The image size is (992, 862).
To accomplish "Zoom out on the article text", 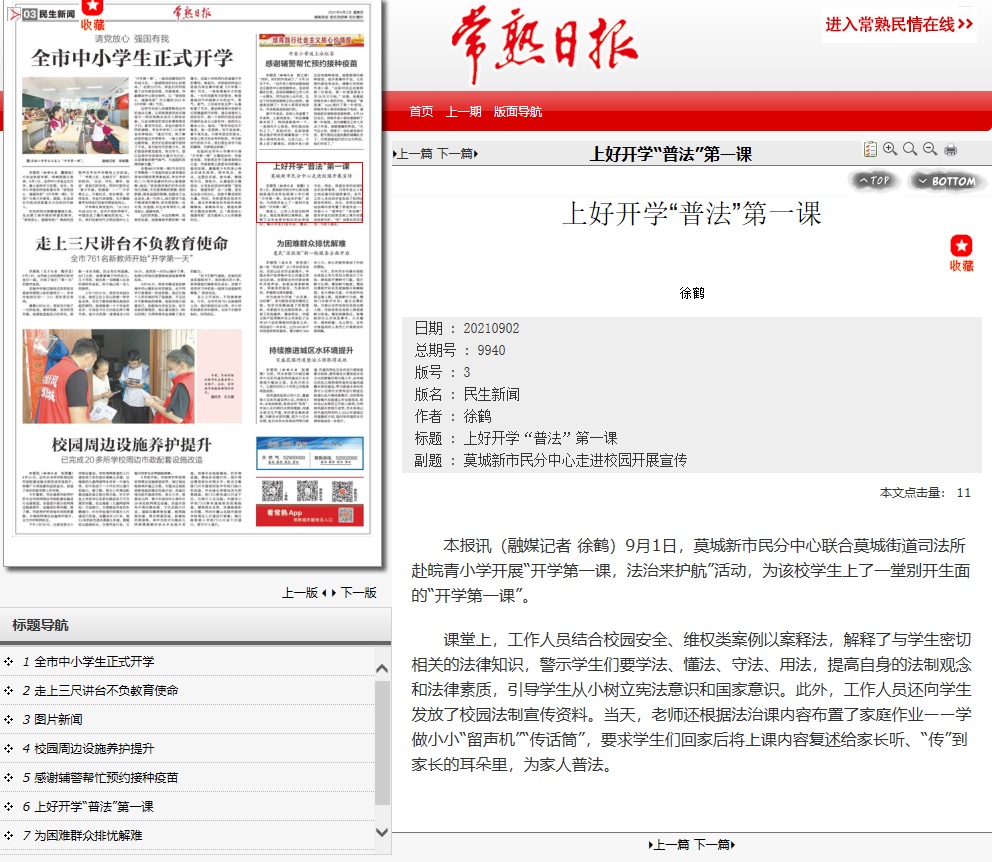I will (x=930, y=149).
